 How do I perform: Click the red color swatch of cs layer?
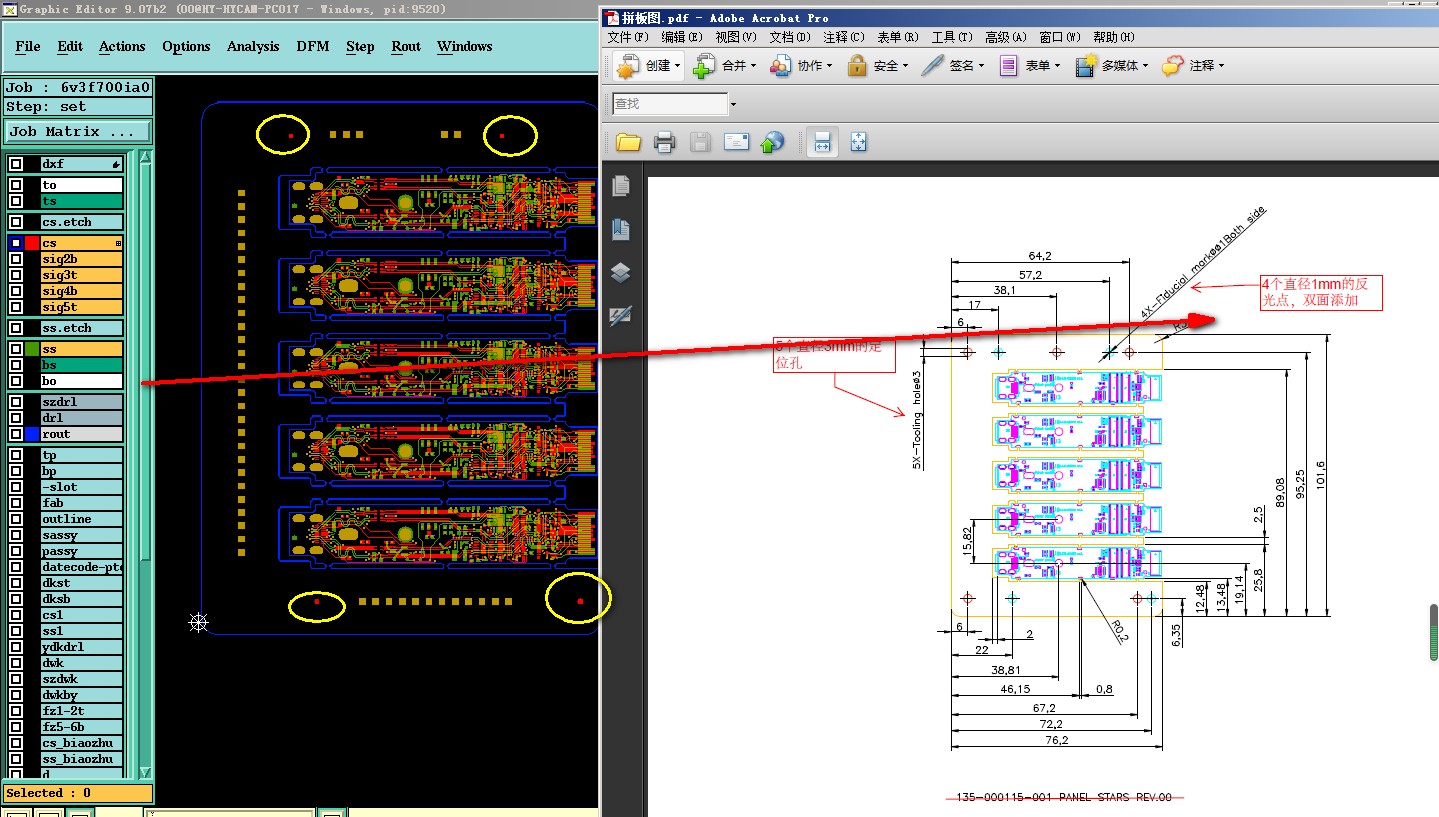[32, 243]
